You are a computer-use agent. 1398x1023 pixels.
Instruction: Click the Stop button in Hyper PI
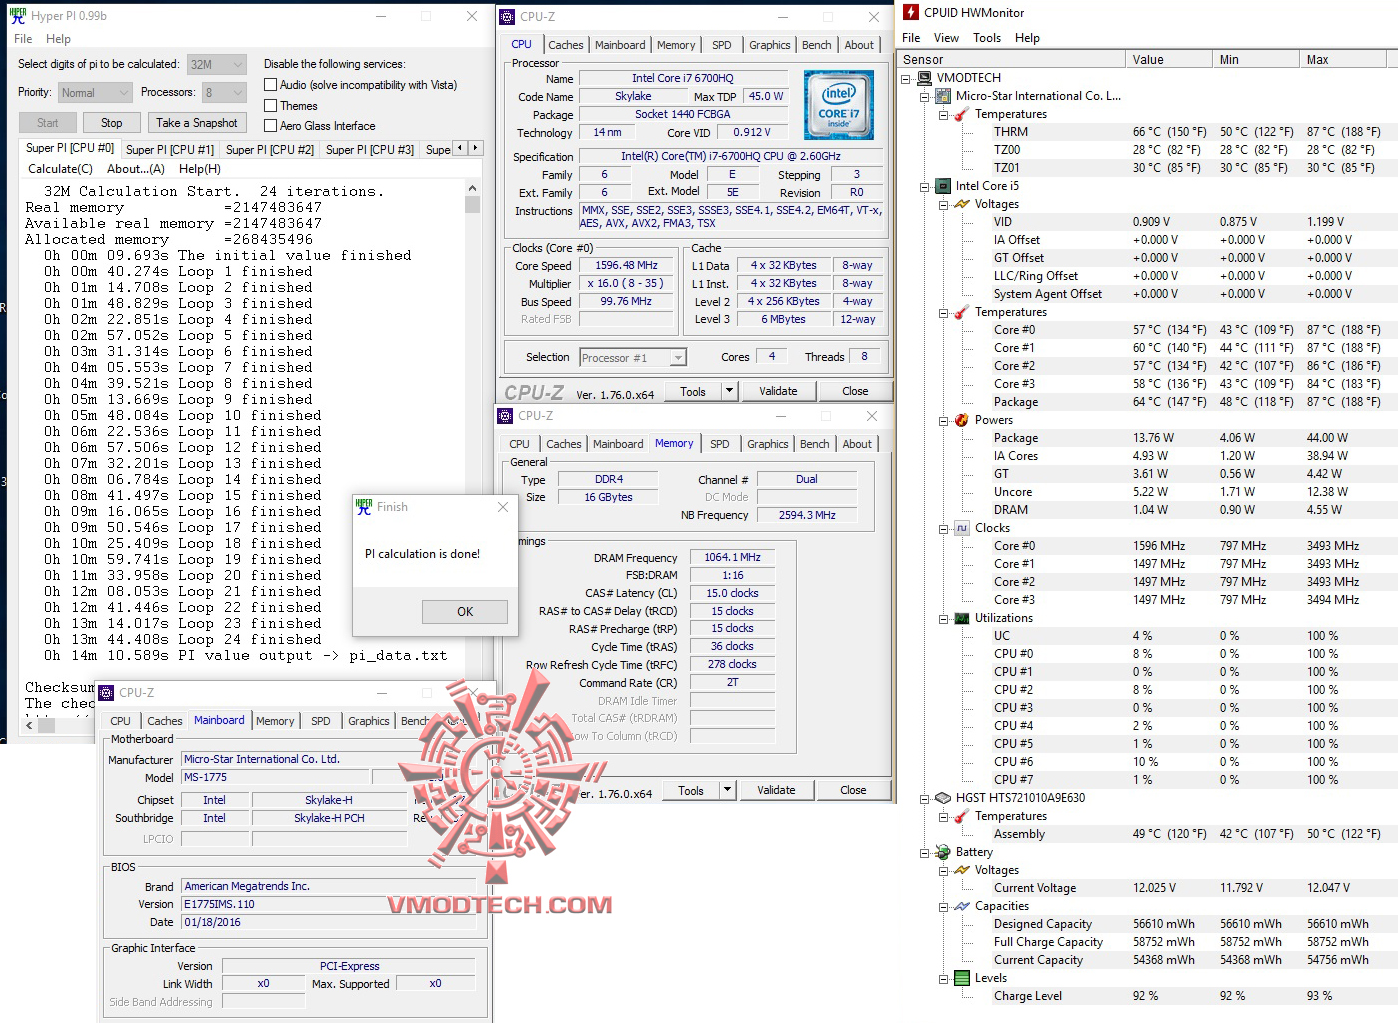click(112, 123)
